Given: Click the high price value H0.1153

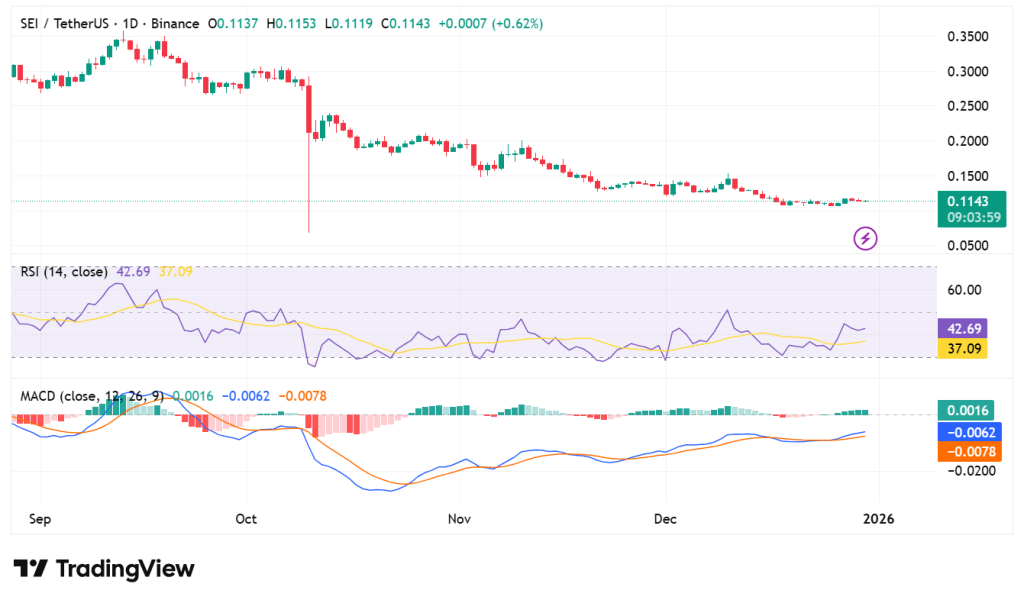Looking at the screenshot, I should pos(291,24).
